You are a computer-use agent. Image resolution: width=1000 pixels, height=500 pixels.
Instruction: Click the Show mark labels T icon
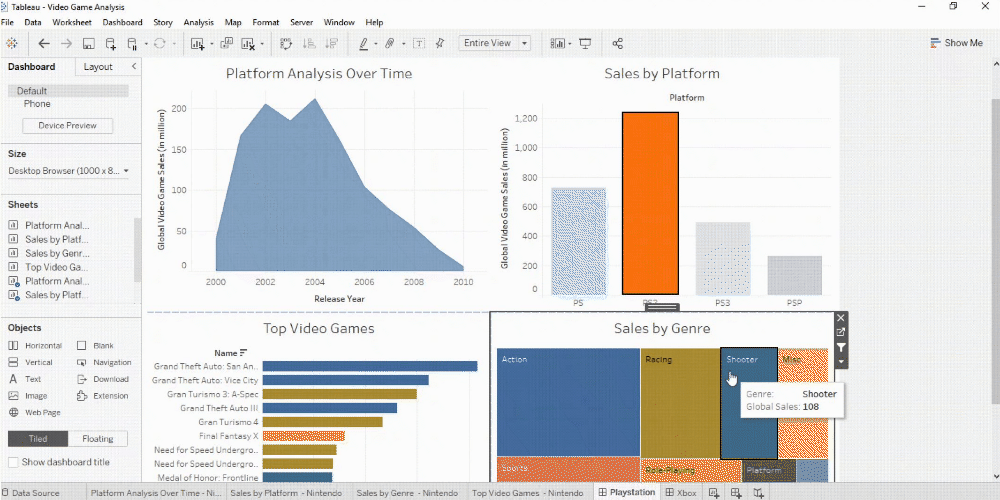[419, 43]
